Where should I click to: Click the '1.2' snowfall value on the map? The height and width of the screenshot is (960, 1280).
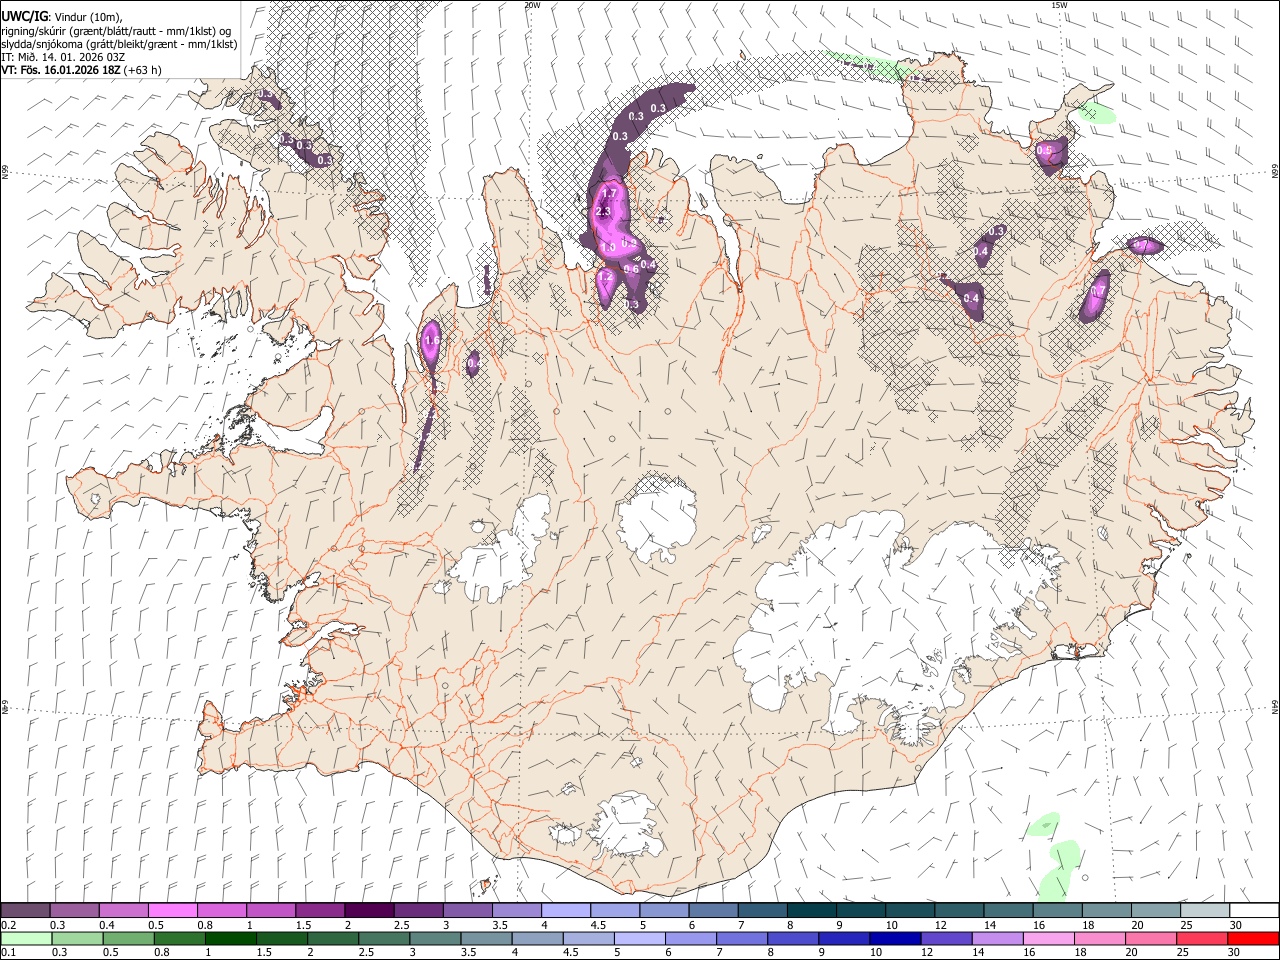(604, 277)
